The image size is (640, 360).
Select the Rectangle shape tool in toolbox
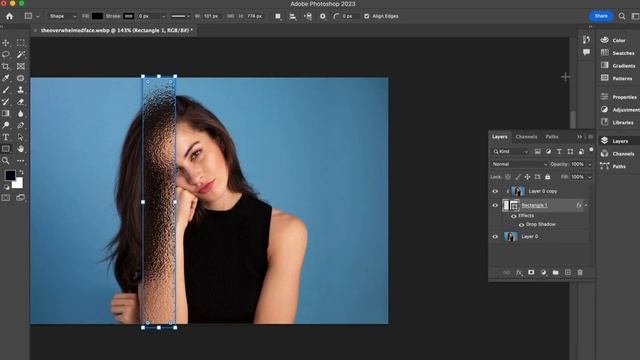[6, 149]
